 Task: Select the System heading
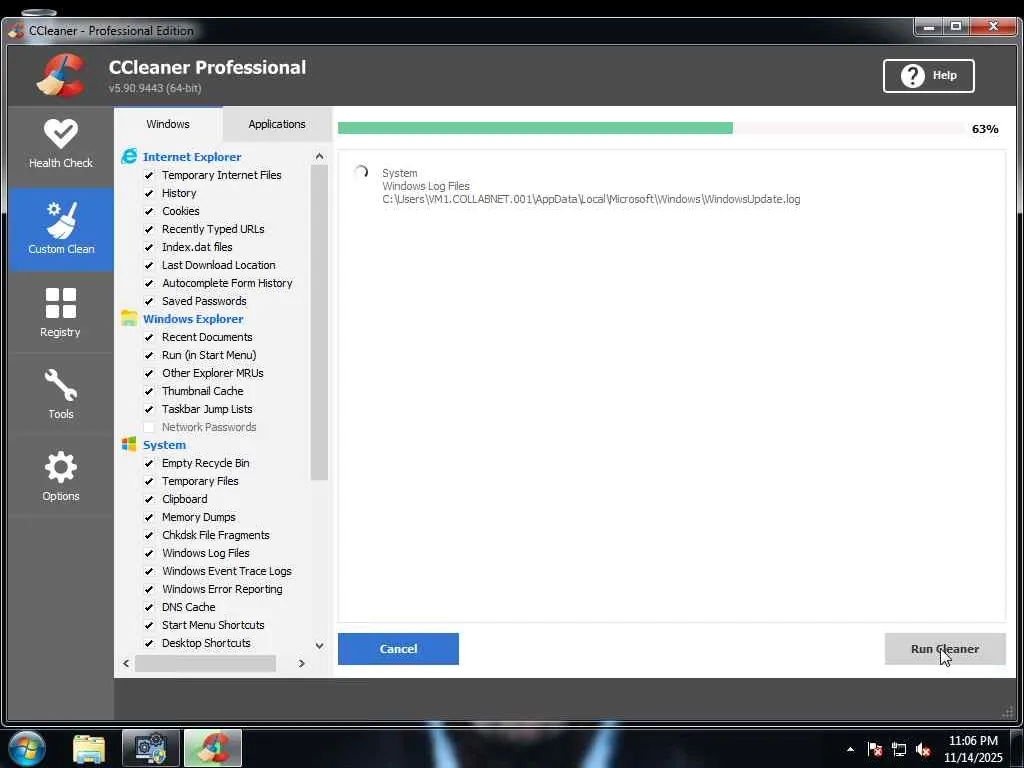point(165,445)
